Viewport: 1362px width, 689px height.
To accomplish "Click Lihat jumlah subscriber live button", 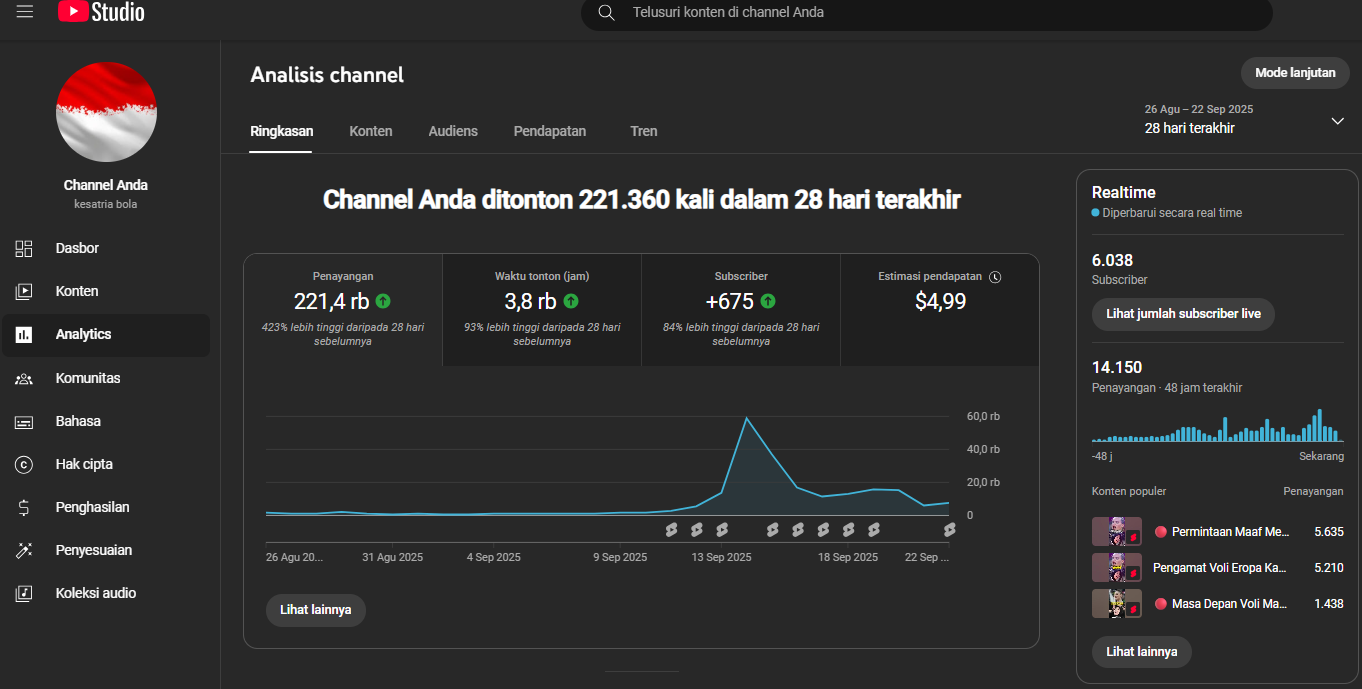I will click(1183, 314).
